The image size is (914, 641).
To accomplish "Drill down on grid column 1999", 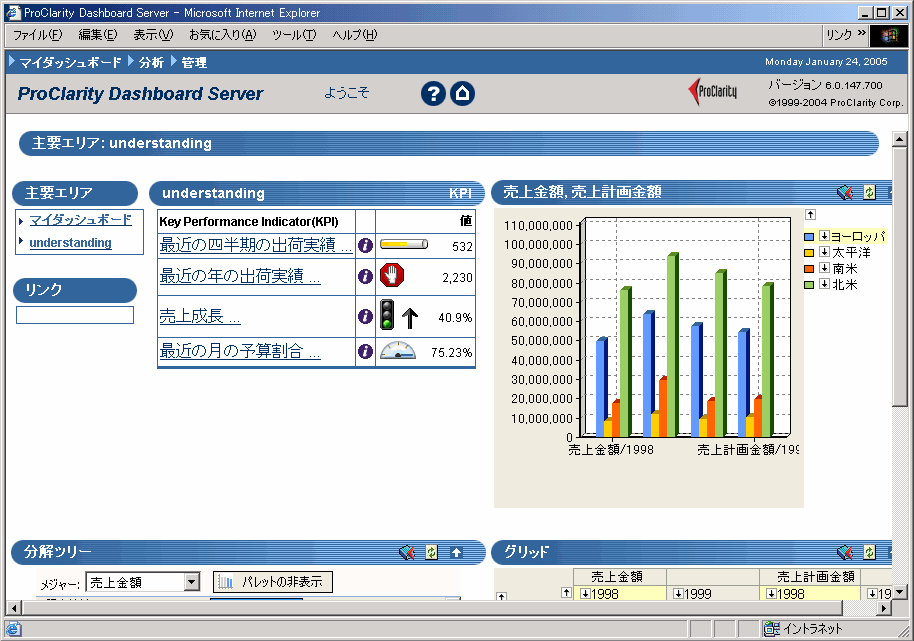I will (679, 594).
